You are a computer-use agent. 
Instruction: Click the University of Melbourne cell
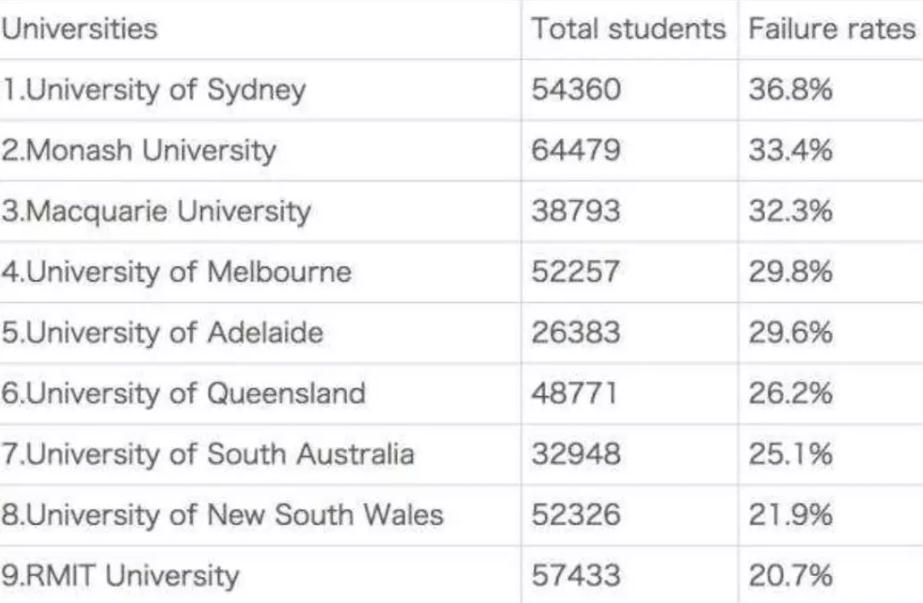[177, 272]
